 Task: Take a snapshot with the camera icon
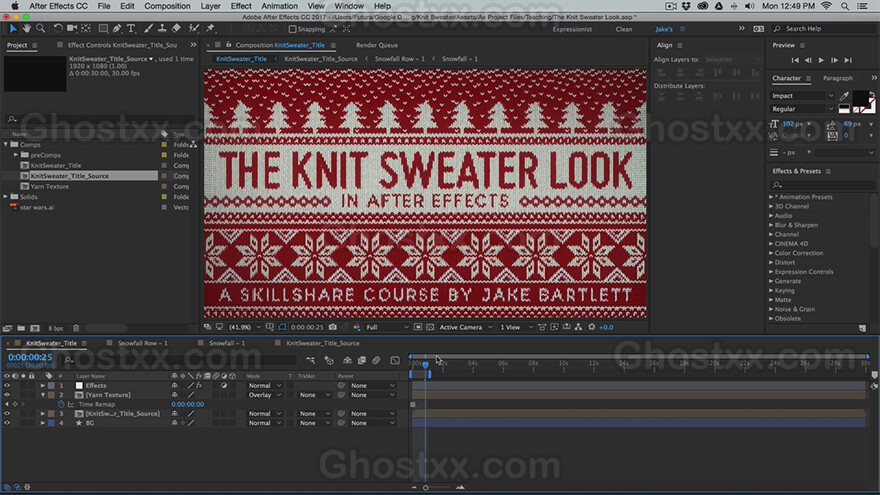click(333, 327)
